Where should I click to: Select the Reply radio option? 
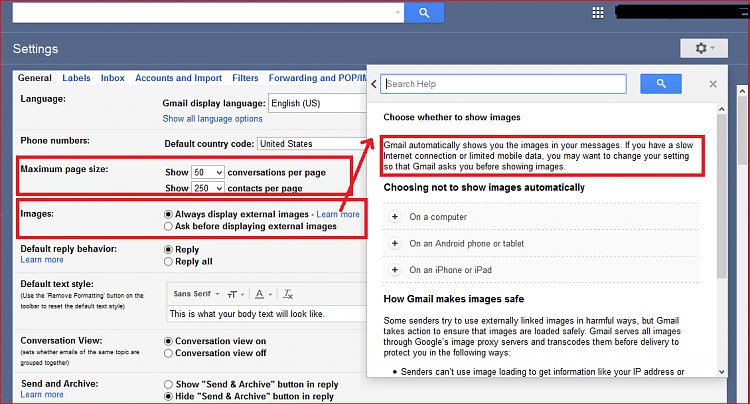pyautogui.click(x=168, y=250)
